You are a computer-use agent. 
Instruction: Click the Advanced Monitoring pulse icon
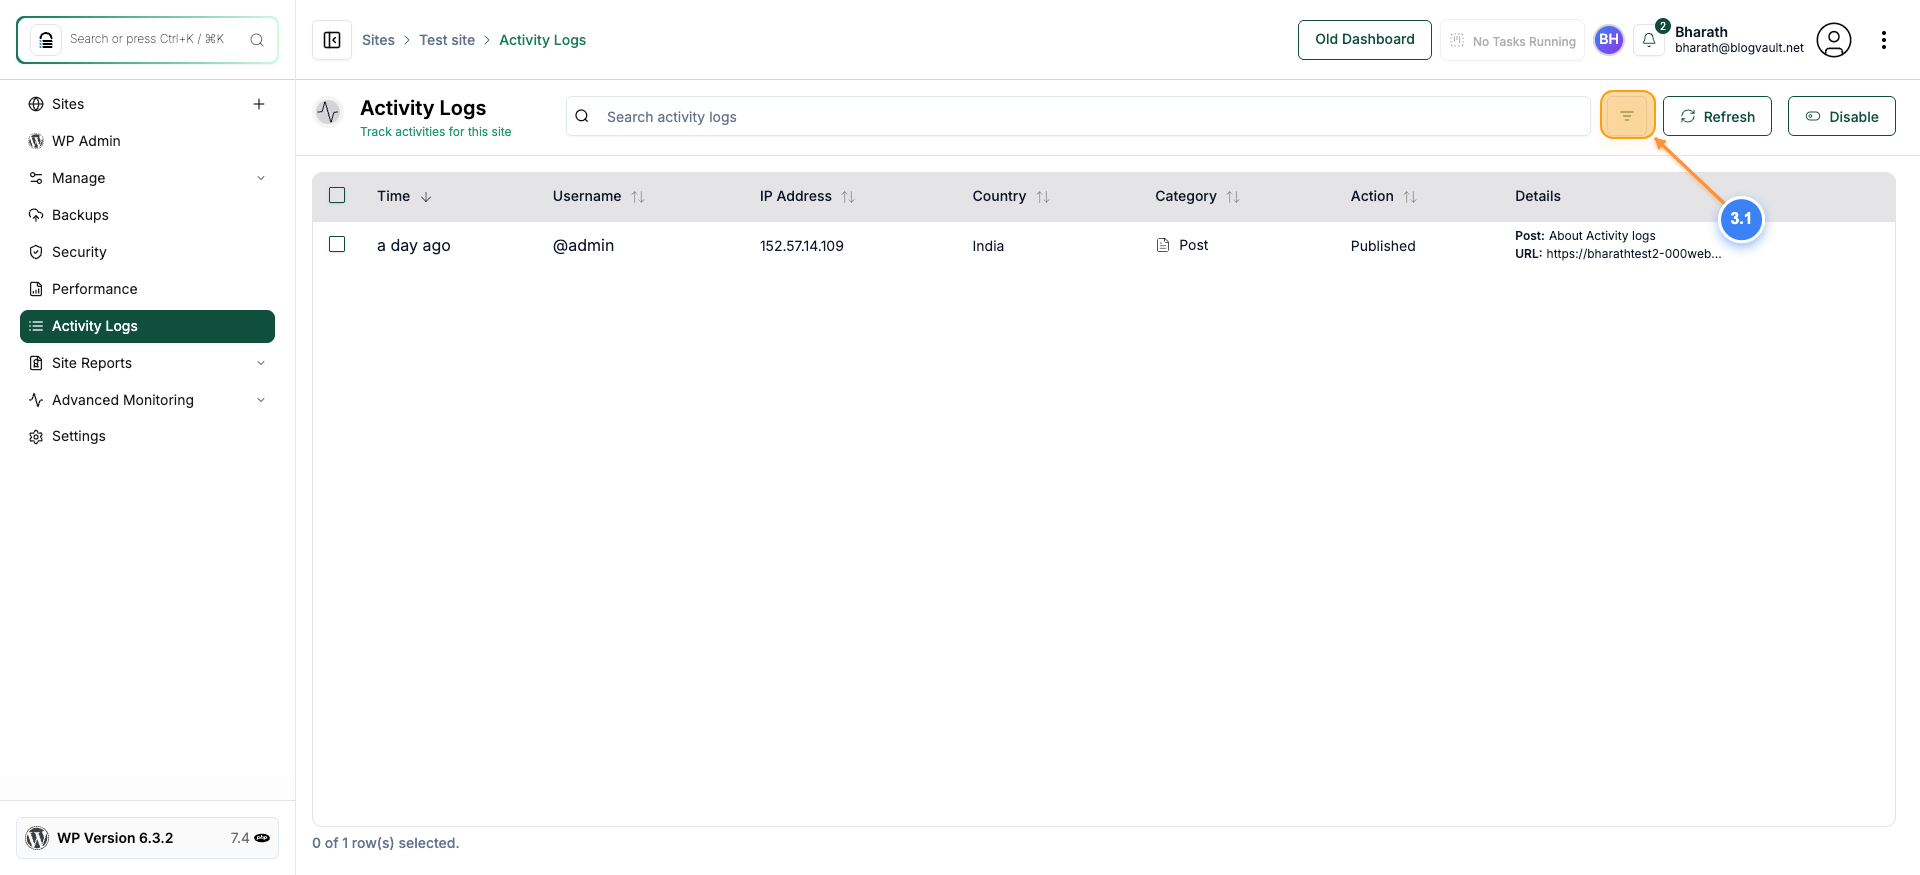pos(36,400)
